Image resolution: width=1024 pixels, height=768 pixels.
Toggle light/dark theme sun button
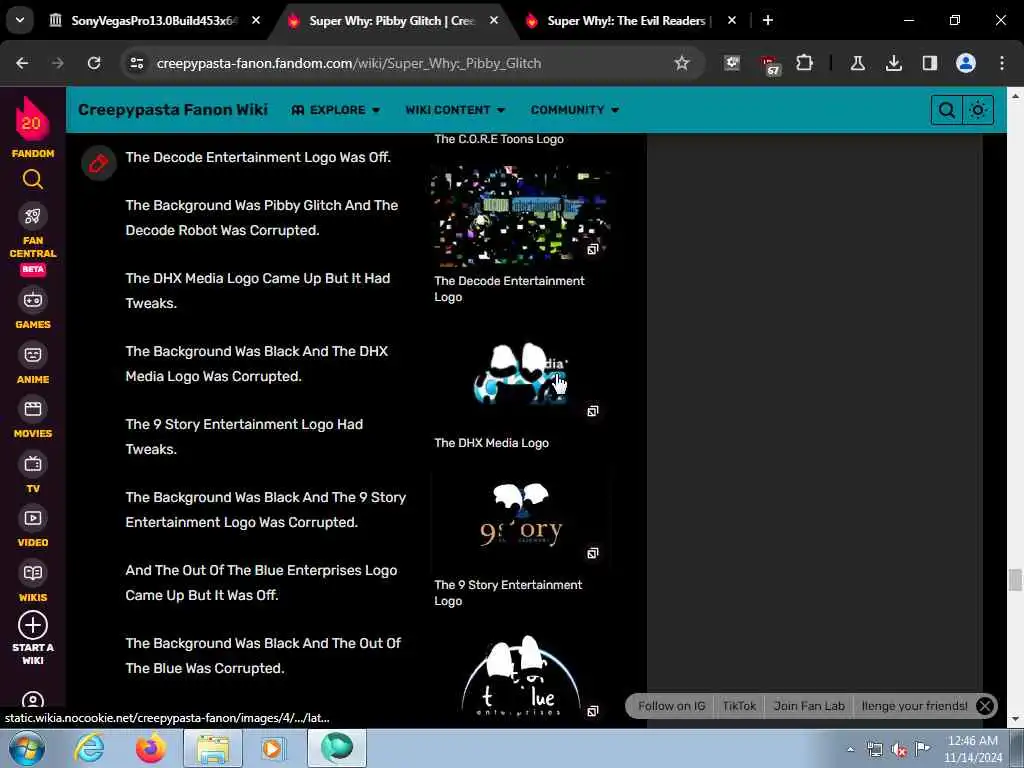click(x=978, y=110)
